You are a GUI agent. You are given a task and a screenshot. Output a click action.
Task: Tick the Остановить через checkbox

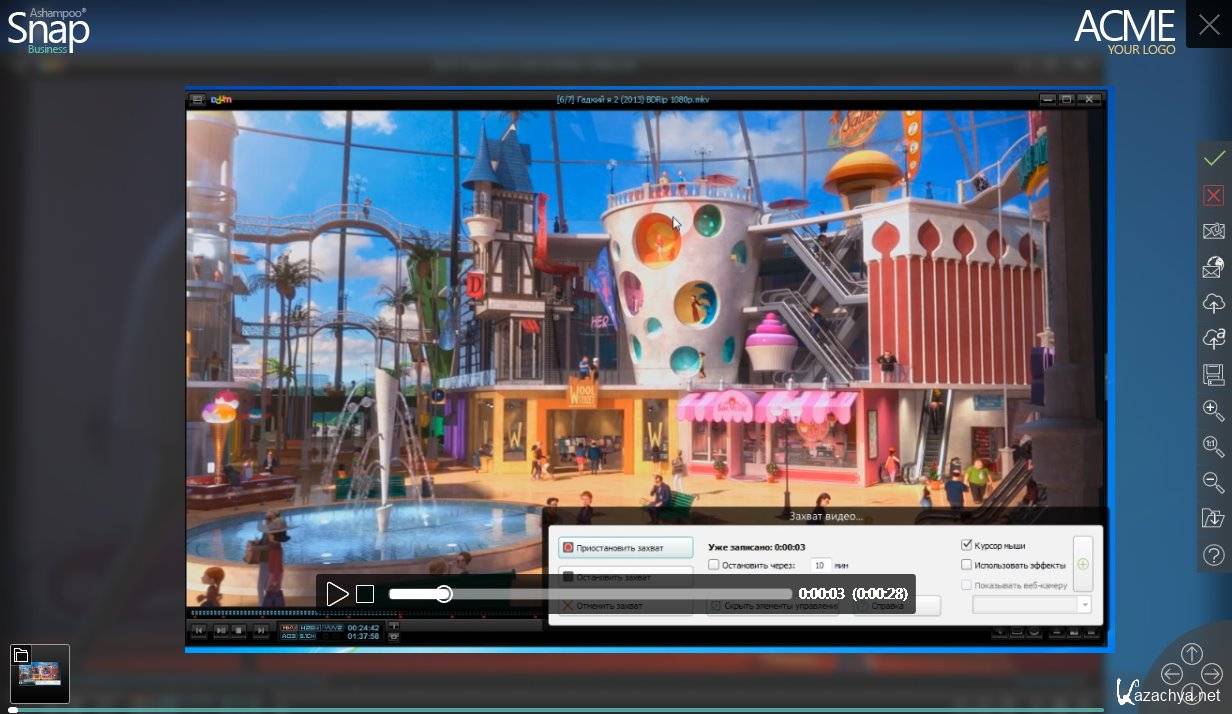(713, 565)
